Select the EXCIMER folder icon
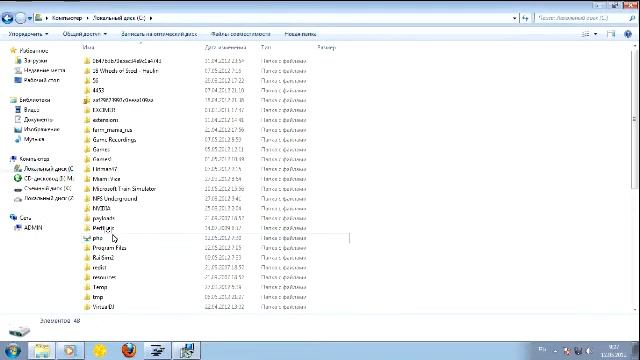Screen dimensions: 640x360 click(x=87, y=110)
